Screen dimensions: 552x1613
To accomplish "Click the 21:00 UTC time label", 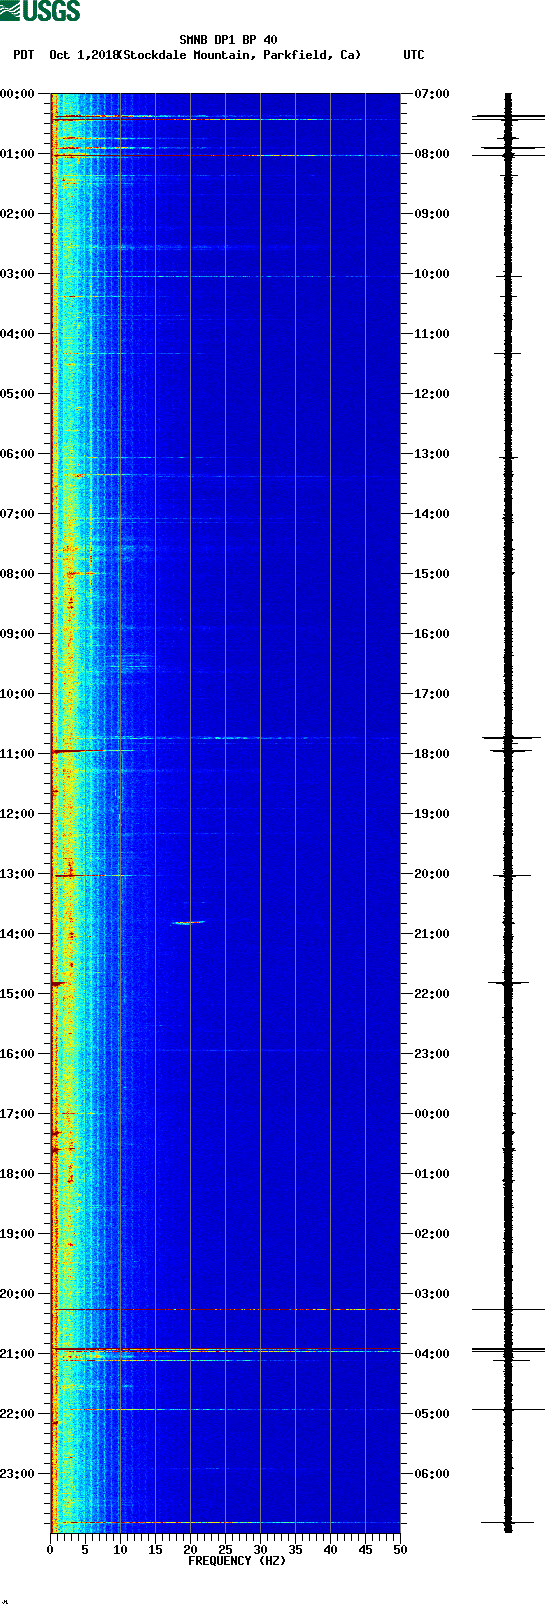I will (432, 934).
